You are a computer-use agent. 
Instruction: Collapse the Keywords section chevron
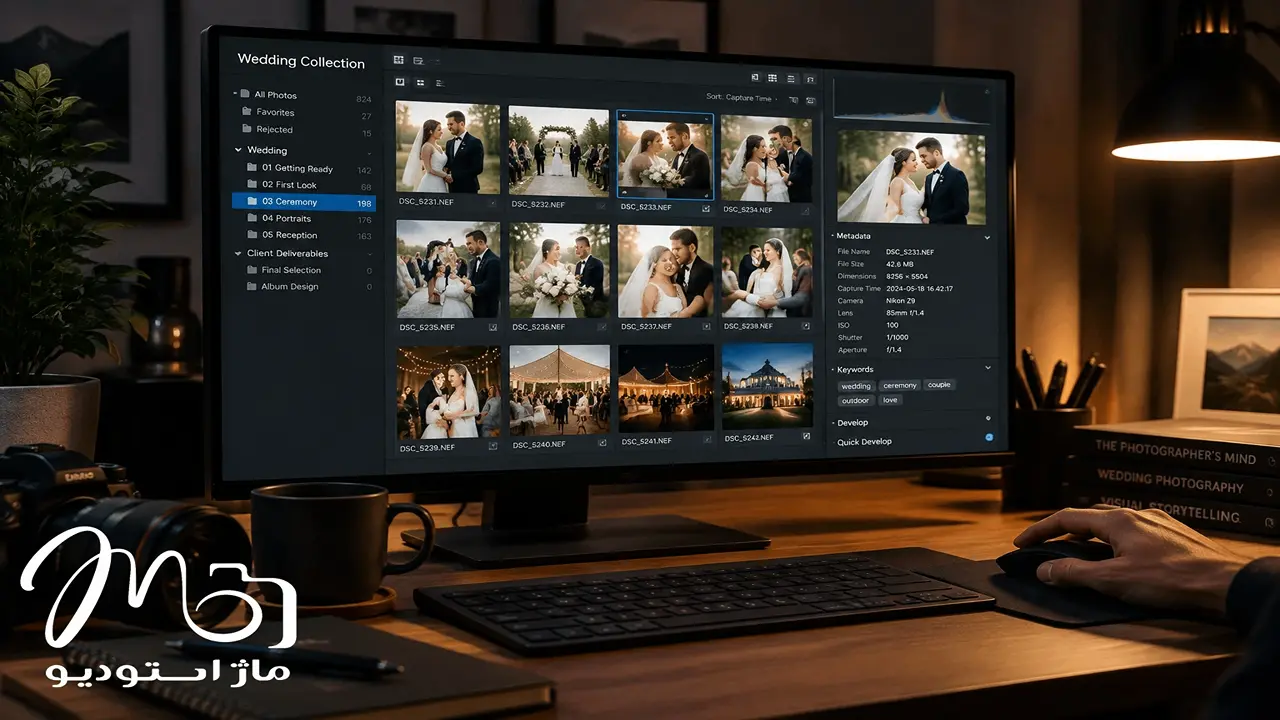point(988,368)
